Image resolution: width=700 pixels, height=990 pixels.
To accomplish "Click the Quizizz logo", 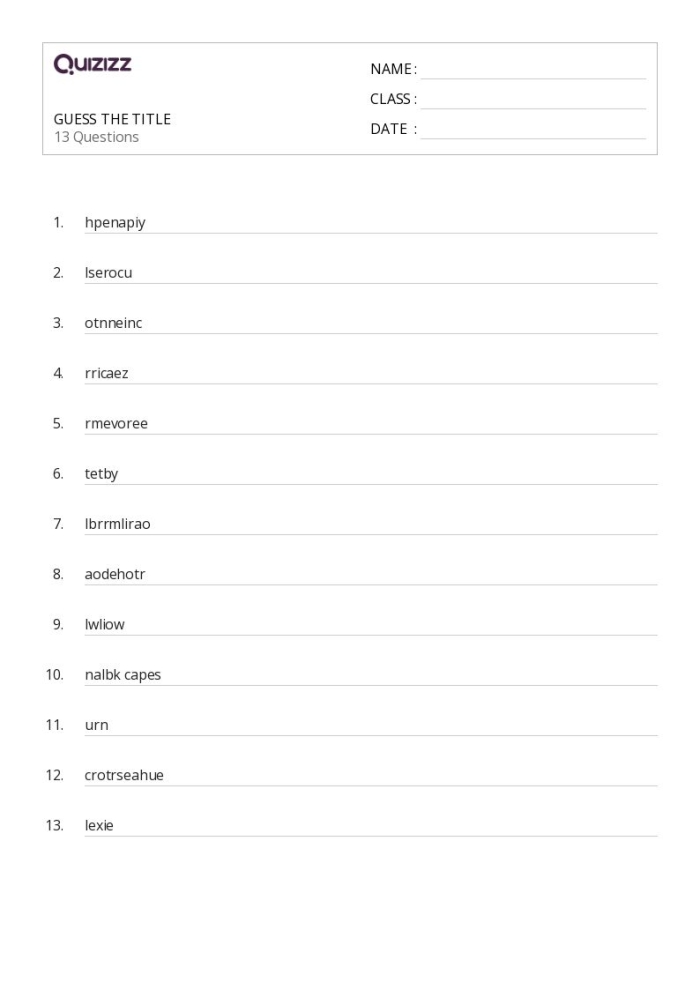I will point(92,64).
